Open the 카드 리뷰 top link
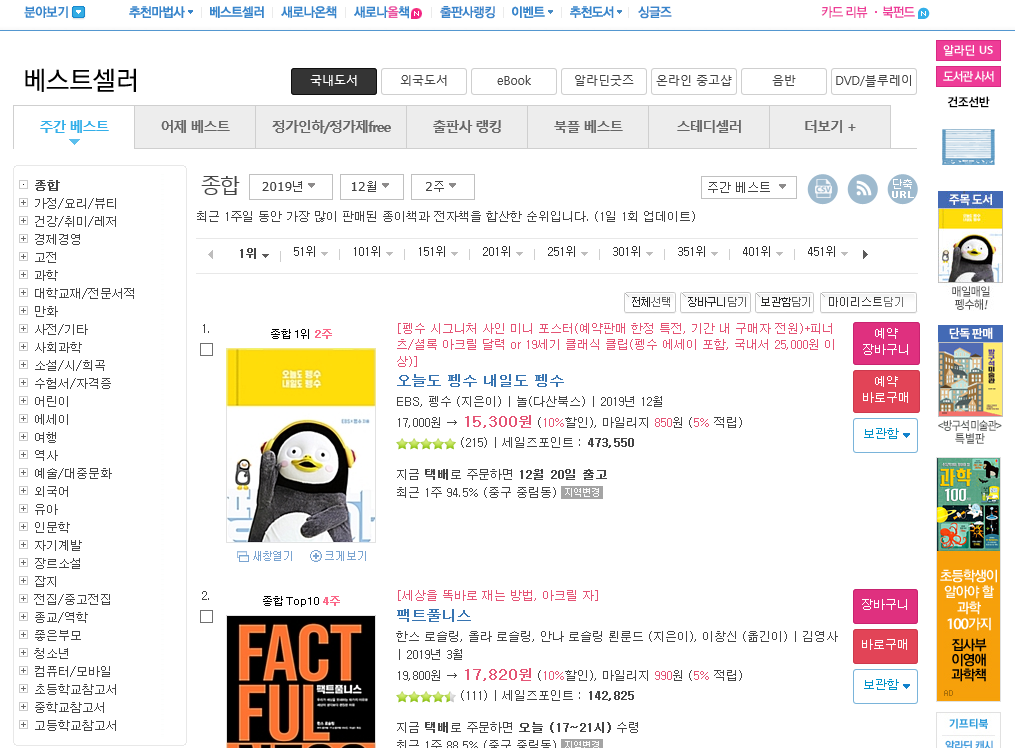Viewport: 1015px width, 748px height. [x=843, y=12]
